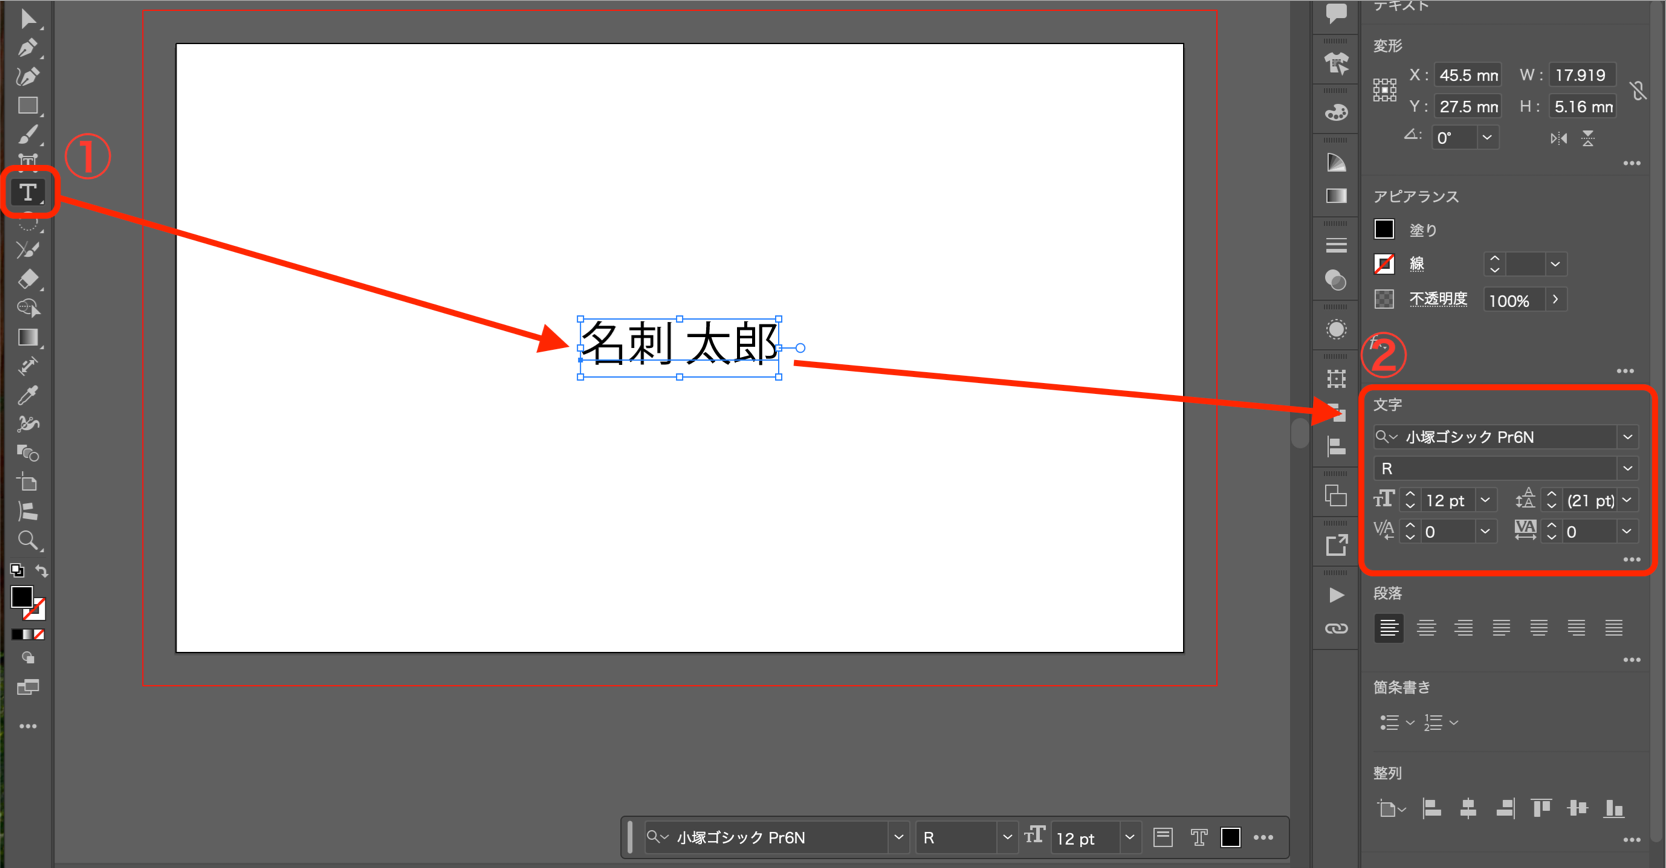Image resolution: width=1666 pixels, height=868 pixels.
Task: Expand opacity slider arrow
Action: point(1555,300)
